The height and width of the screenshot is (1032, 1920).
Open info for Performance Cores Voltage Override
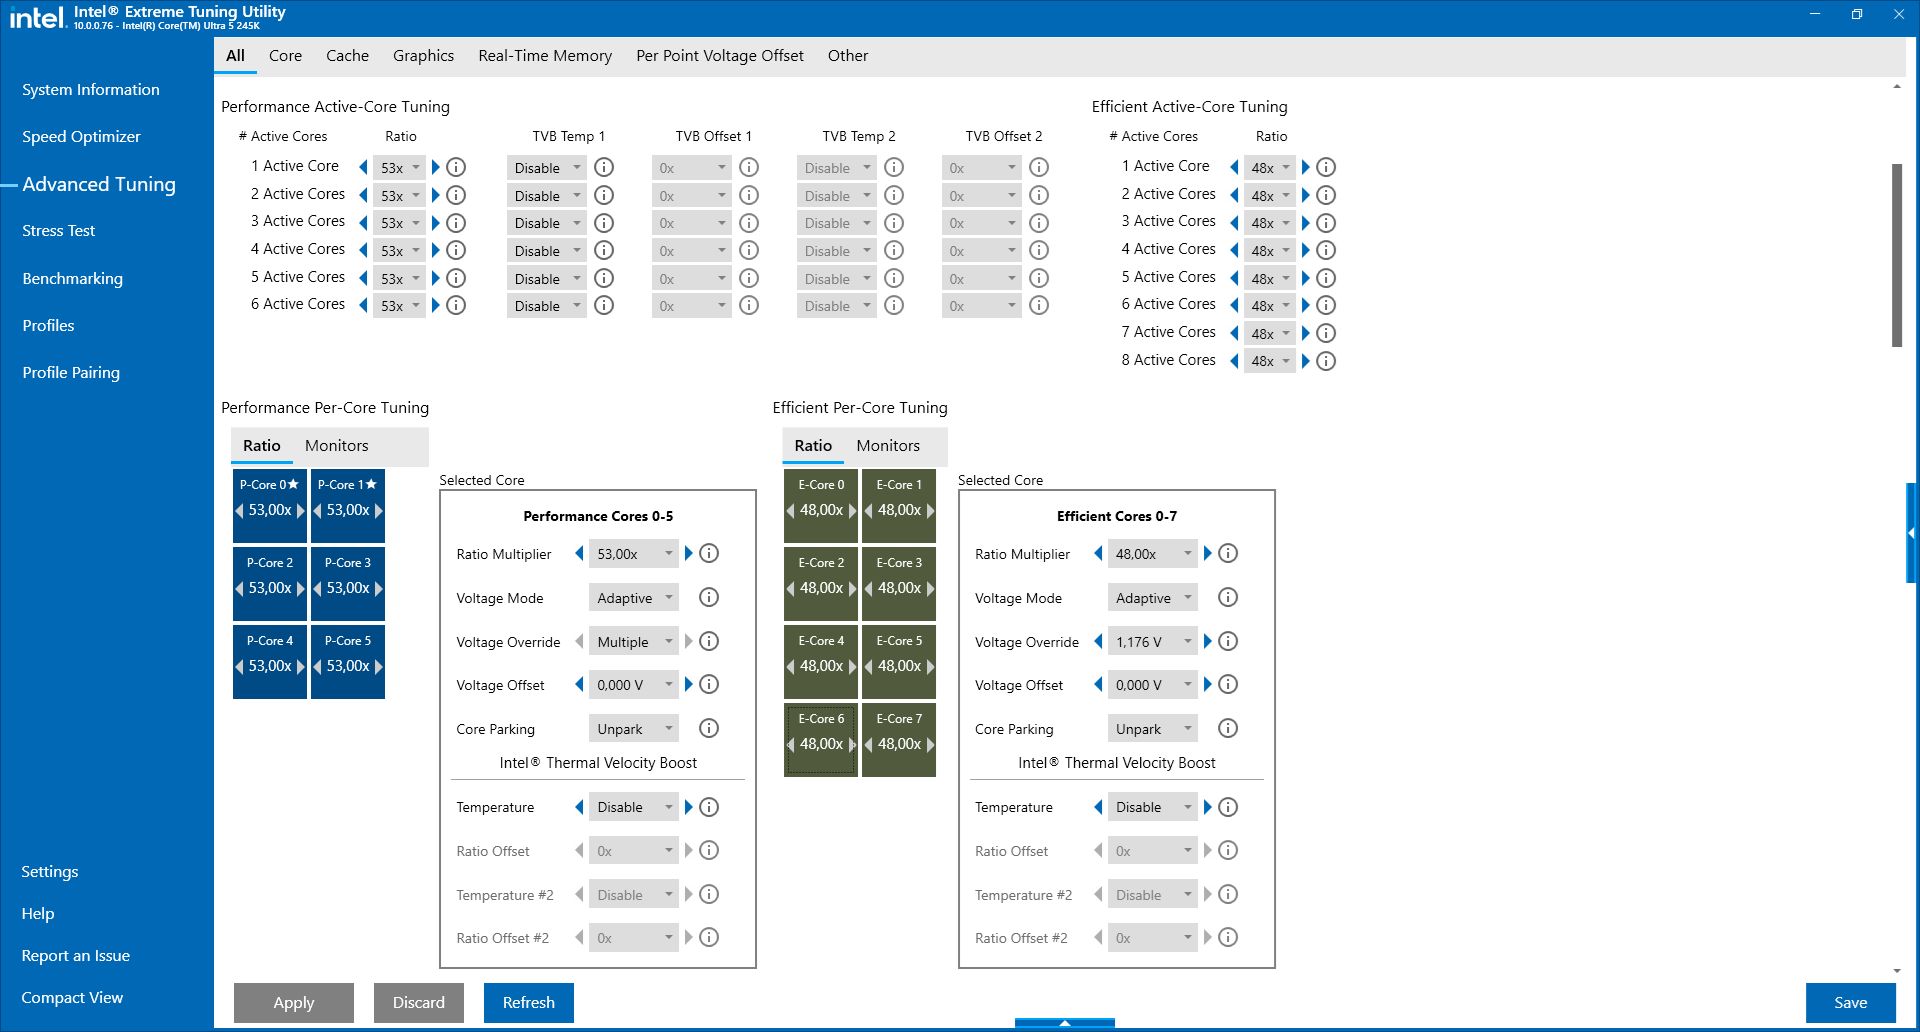click(709, 641)
